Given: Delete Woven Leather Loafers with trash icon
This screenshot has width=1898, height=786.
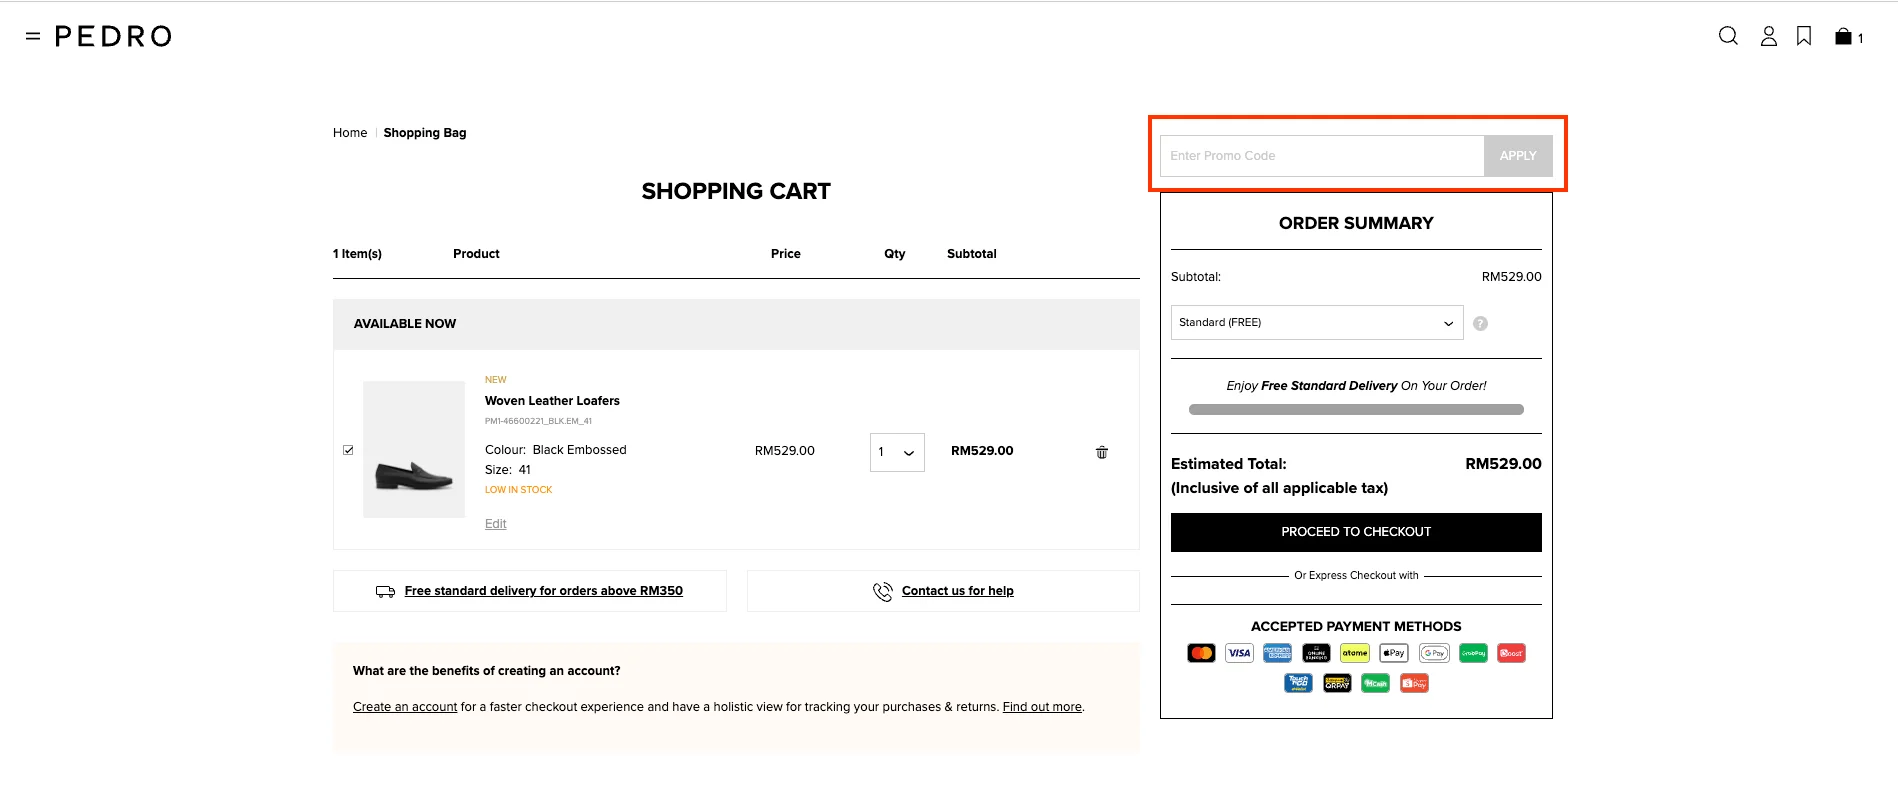Looking at the screenshot, I should click(1102, 452).
